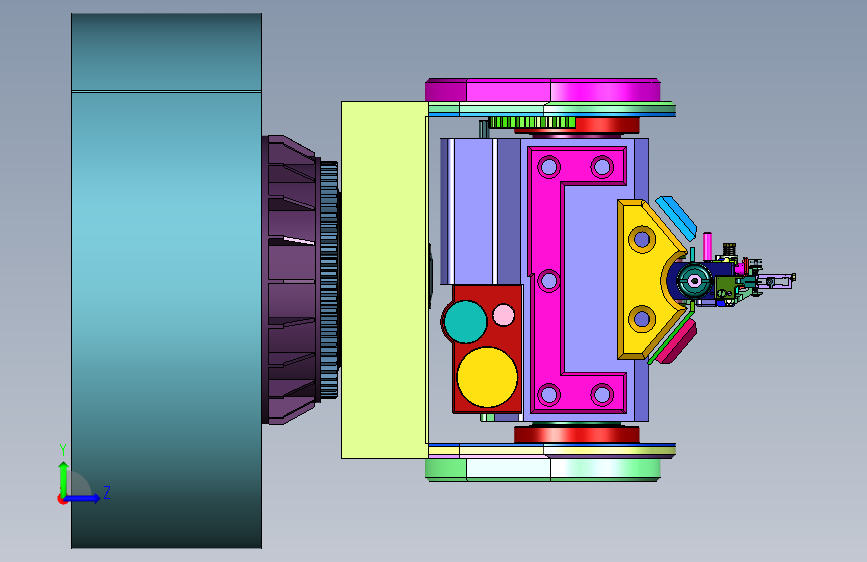Click the Z axis of the triad
This screenshot has width=867, height=562.
[83, 497]
